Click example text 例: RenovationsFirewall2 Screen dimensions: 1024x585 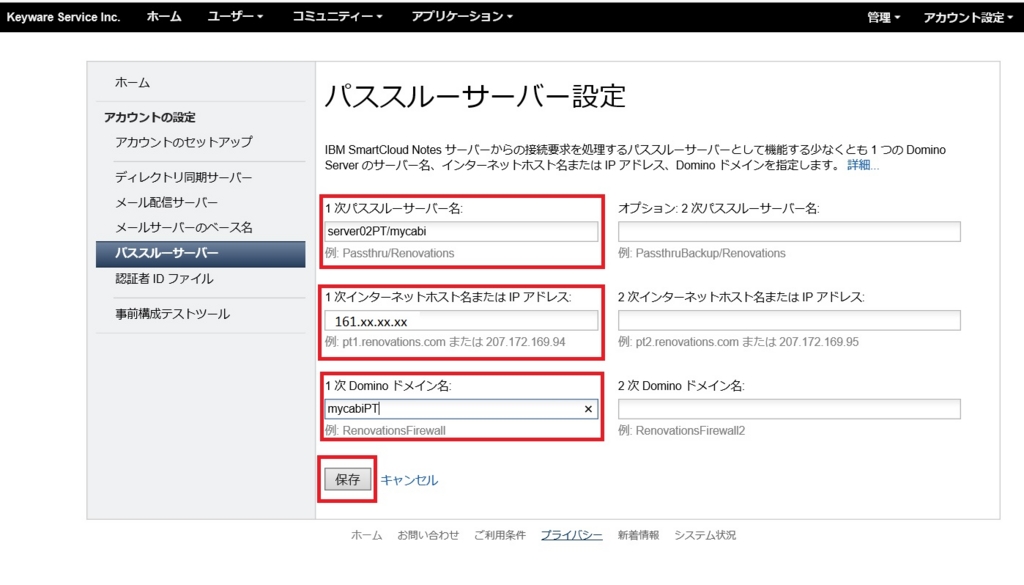click(681, 431)
